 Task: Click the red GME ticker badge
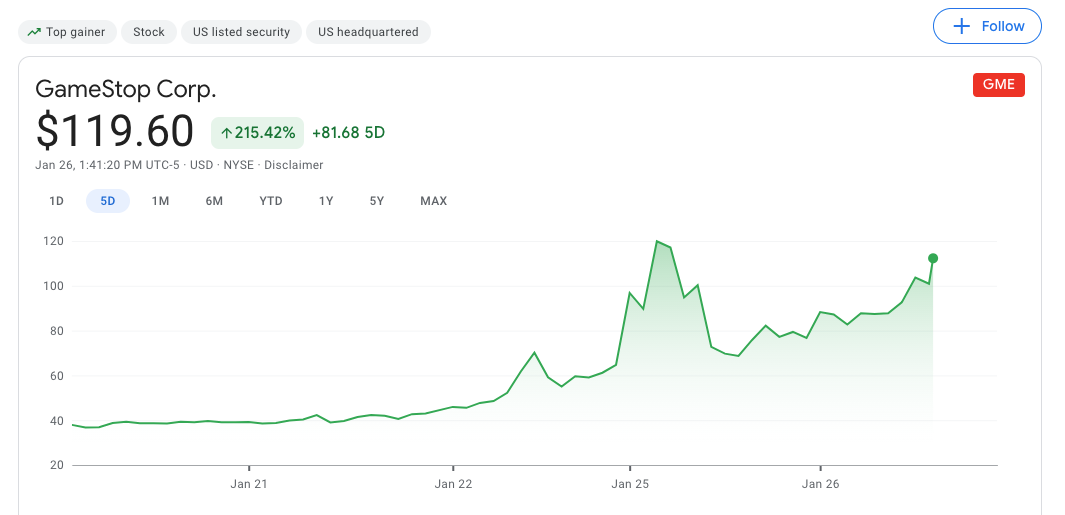pos(998,84)
